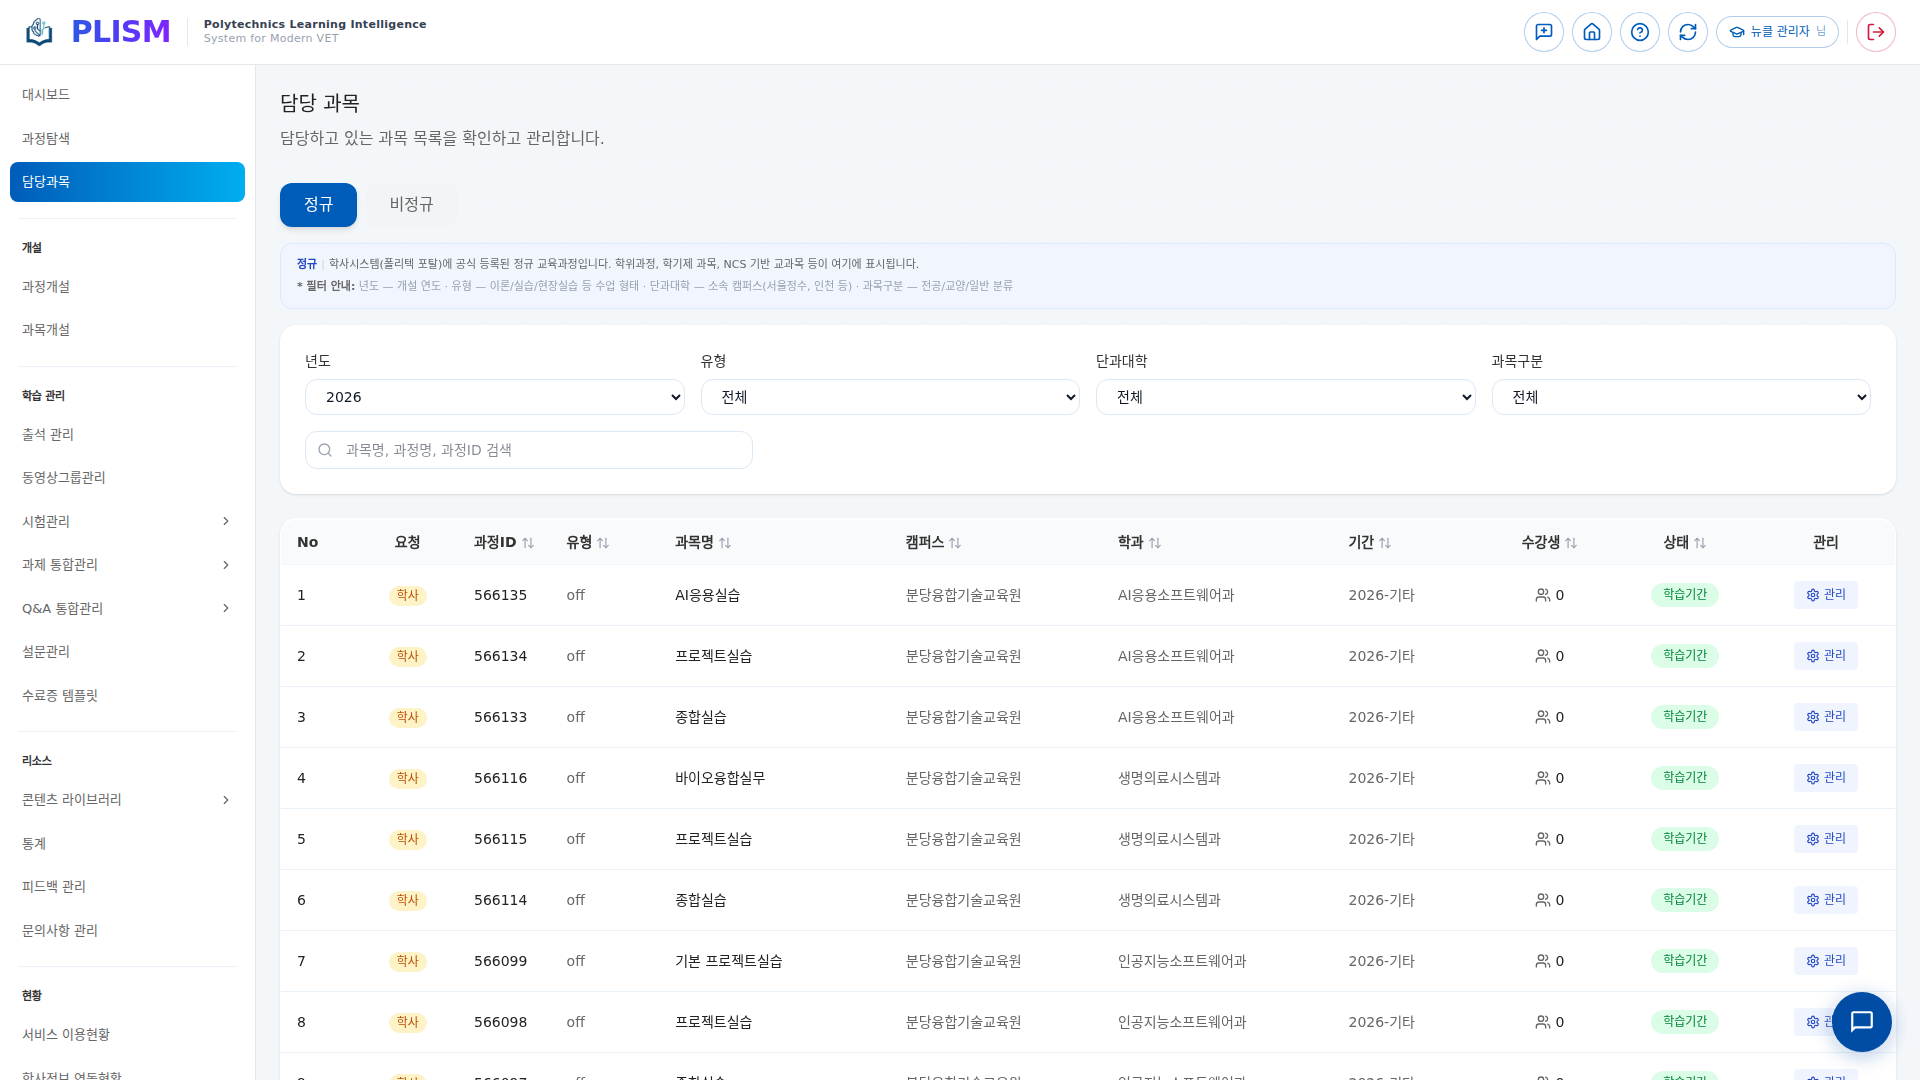Open the 과목구분 dropdown
This screenshot has height=1080, width=1920.
click(x=1681, y=396)
